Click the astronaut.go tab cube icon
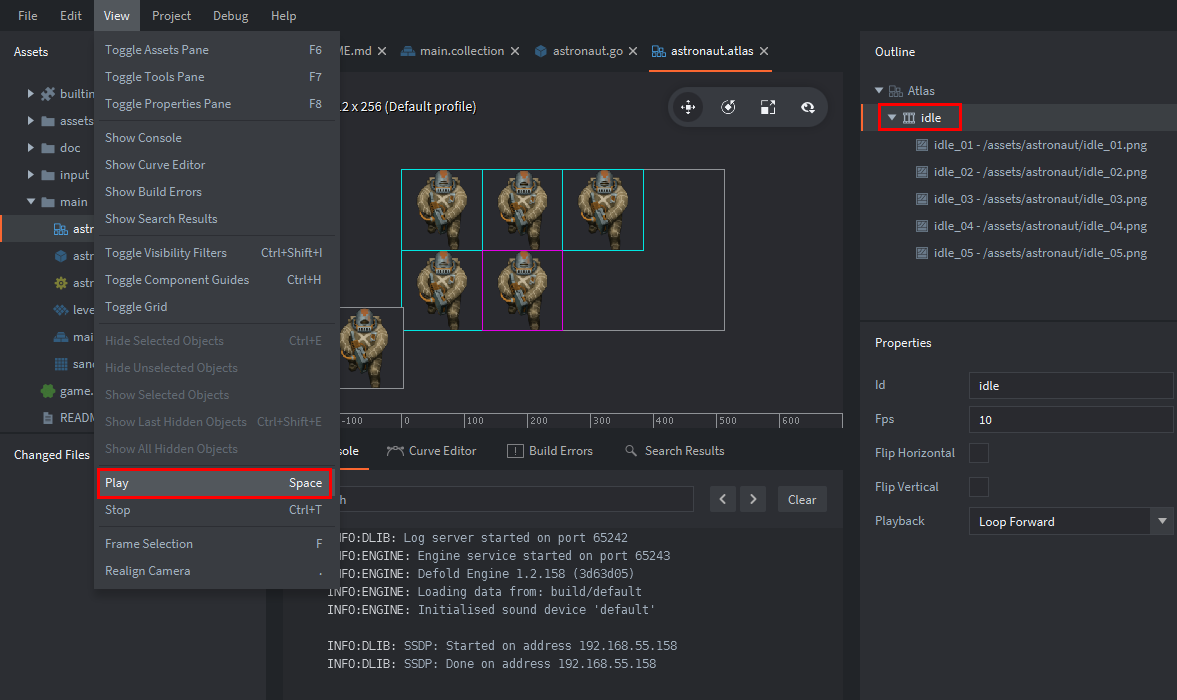 (540, 51)
